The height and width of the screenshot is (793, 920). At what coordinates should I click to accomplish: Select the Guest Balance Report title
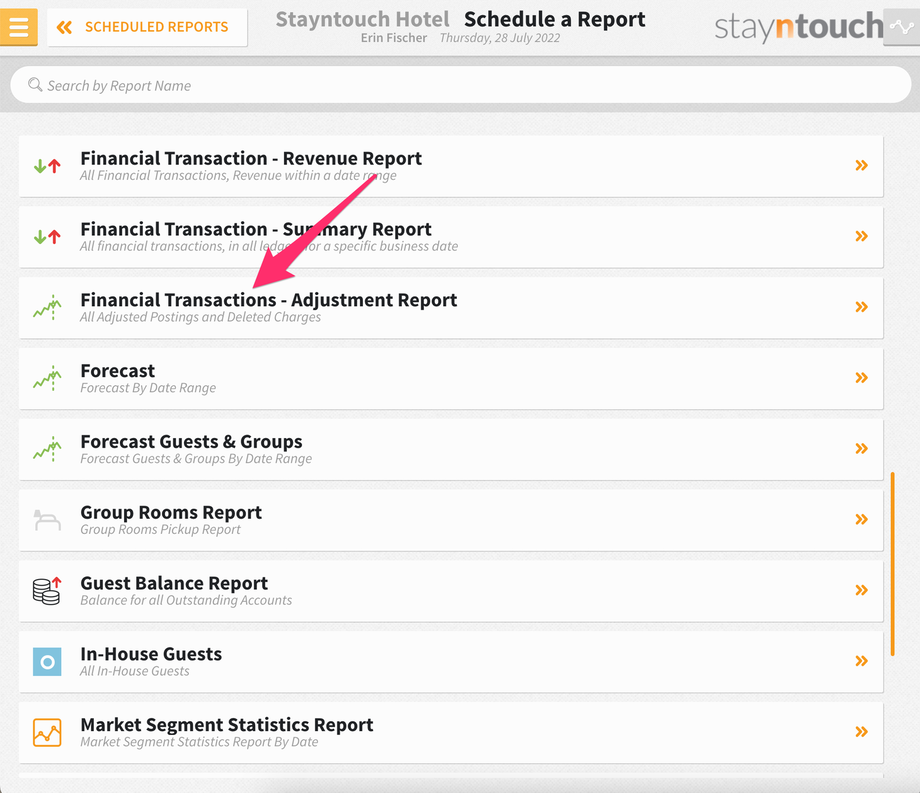[x=174, y=583]
